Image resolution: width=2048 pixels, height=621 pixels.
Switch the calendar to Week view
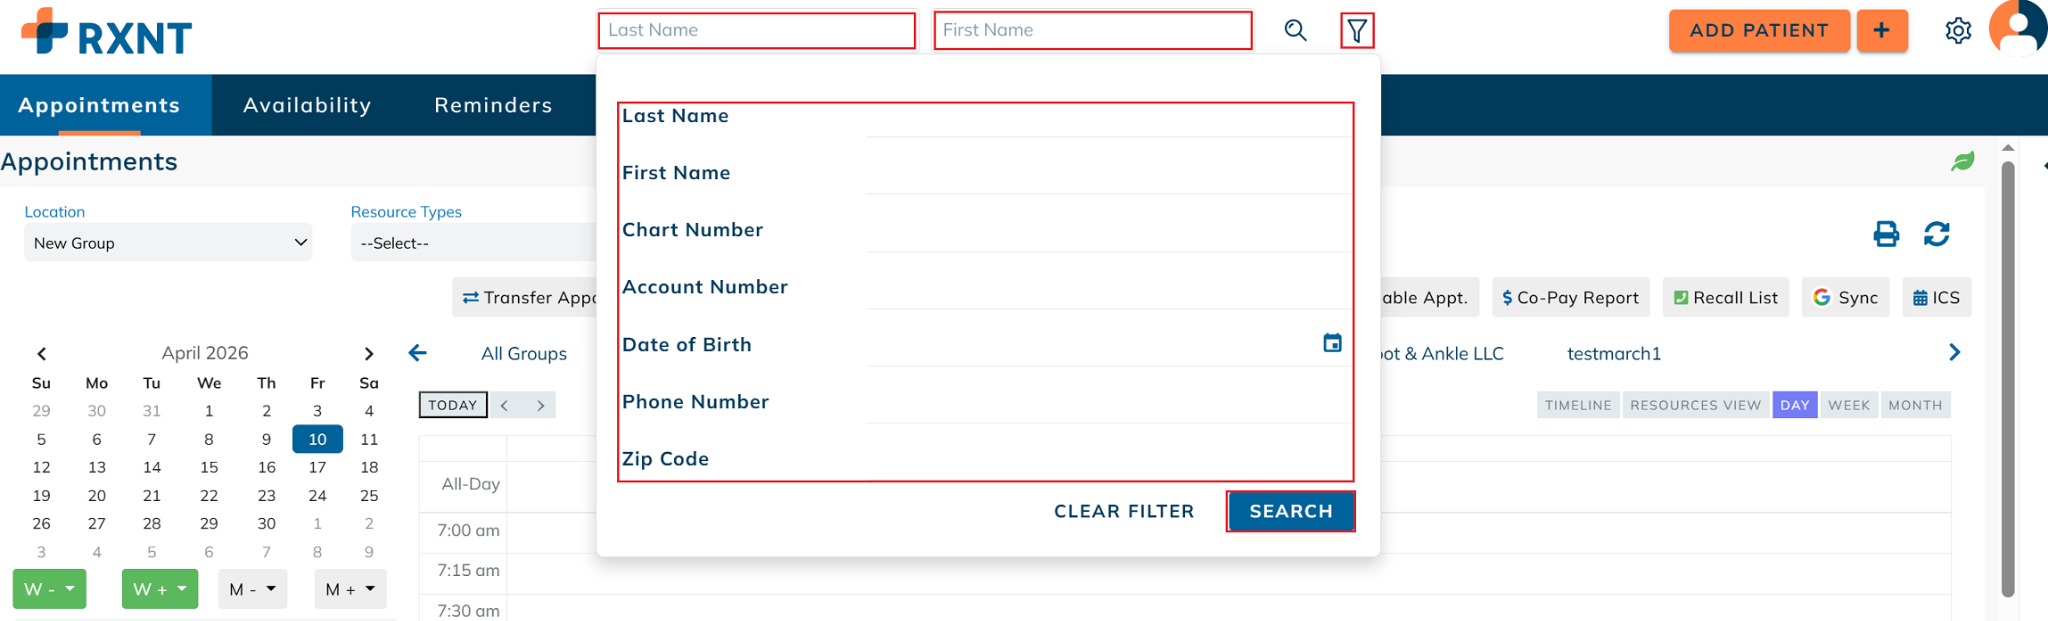pos(1848,405)
